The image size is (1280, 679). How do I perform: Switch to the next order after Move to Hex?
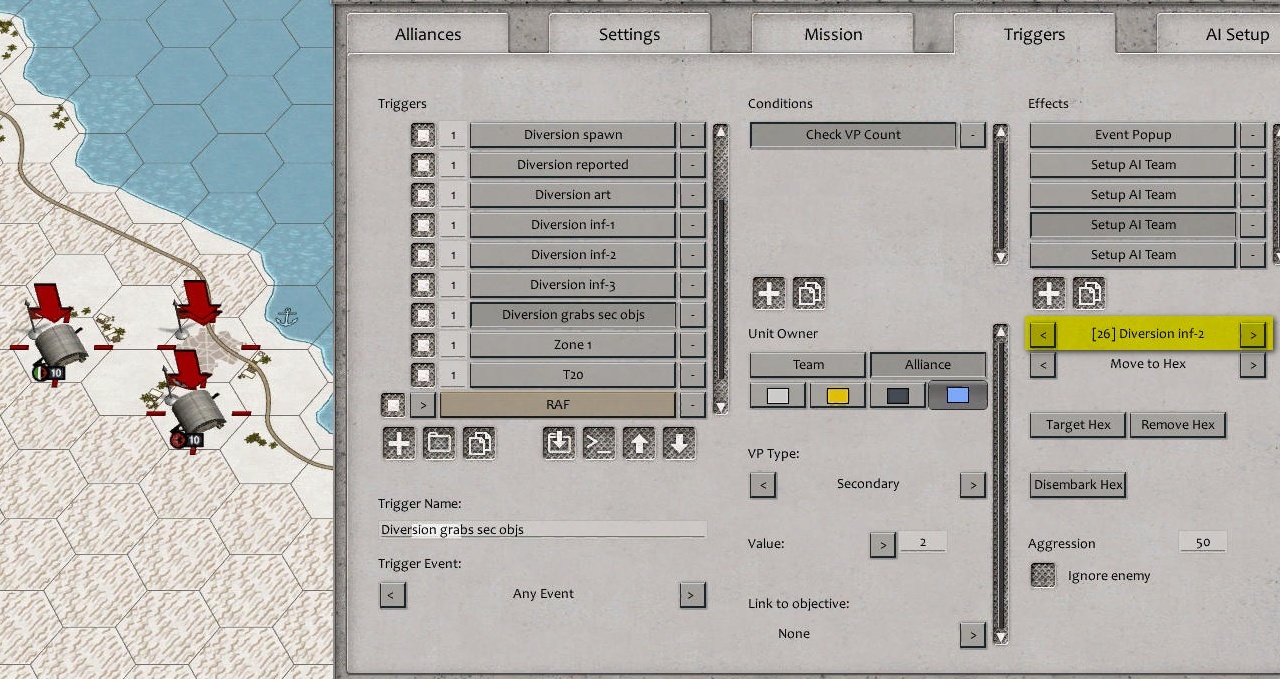[1252, 364]
